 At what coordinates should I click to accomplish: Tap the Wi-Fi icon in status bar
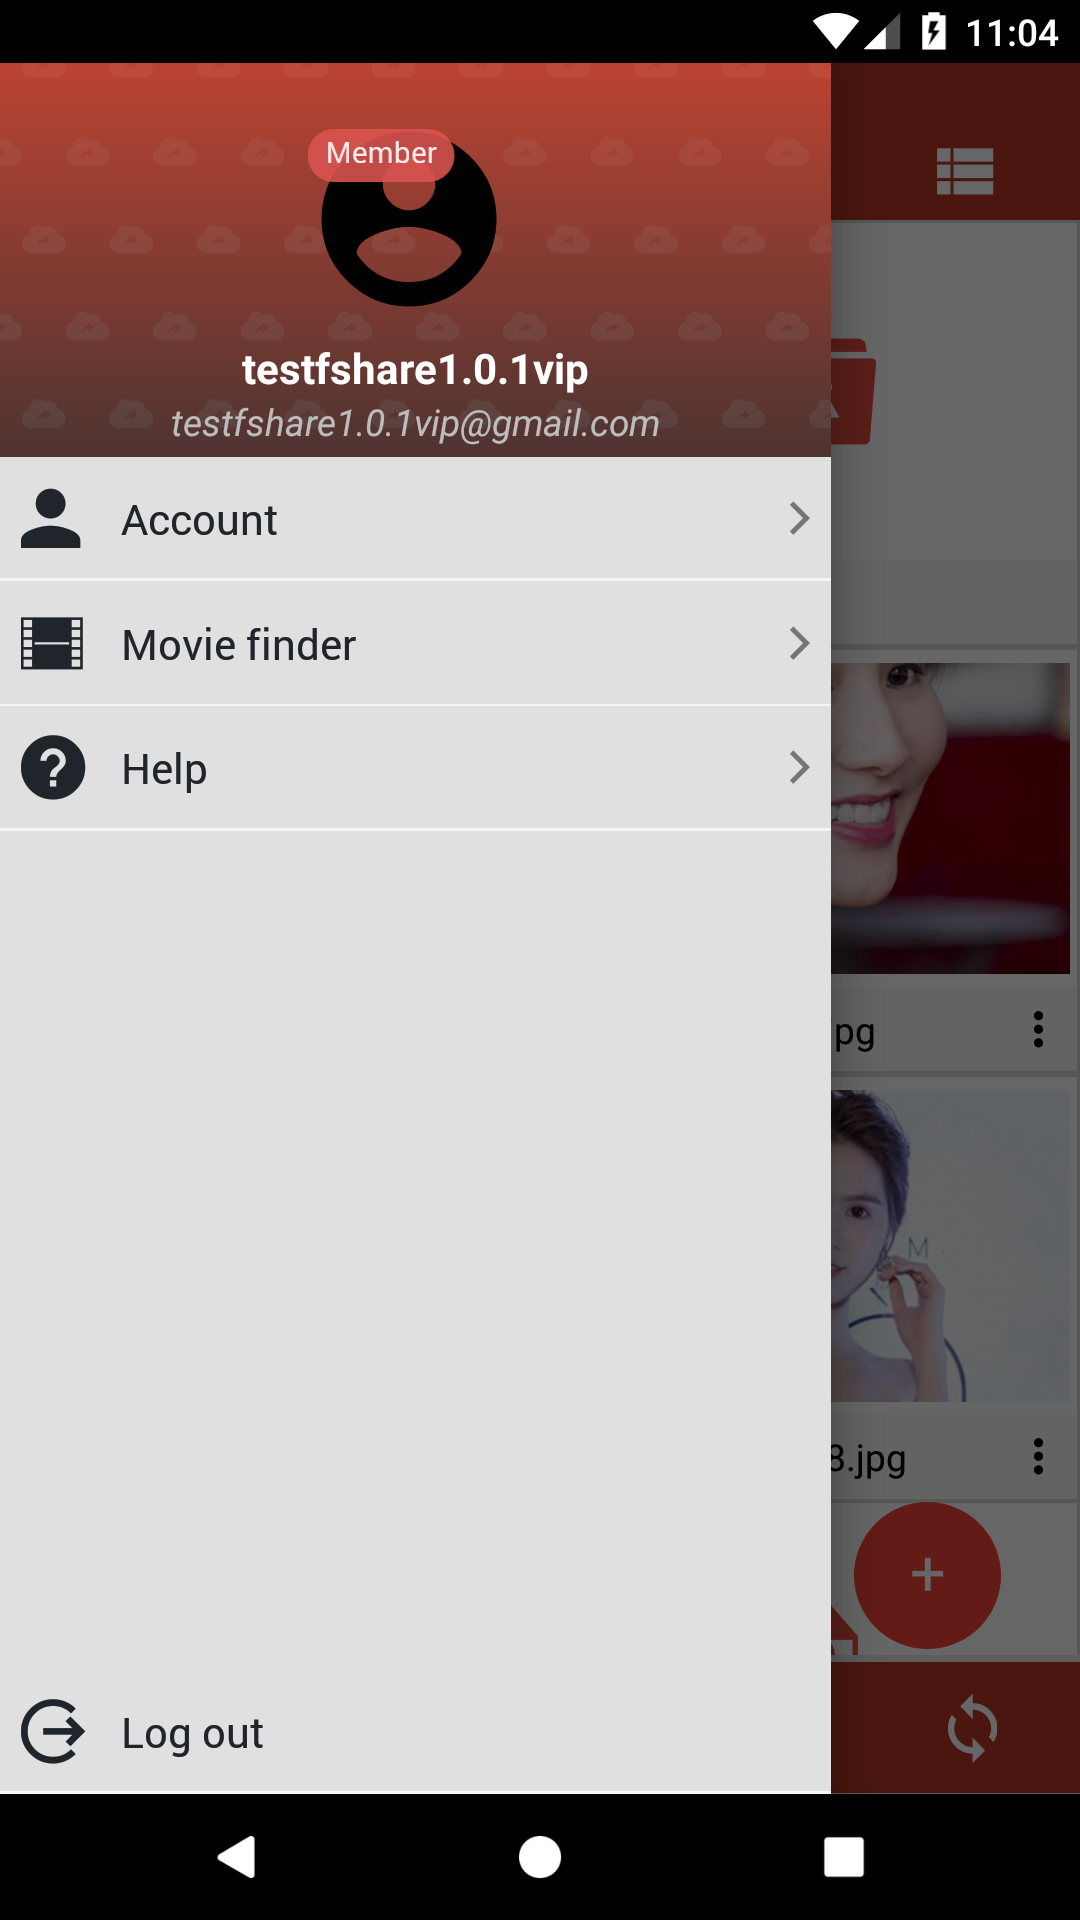(835, 32)
